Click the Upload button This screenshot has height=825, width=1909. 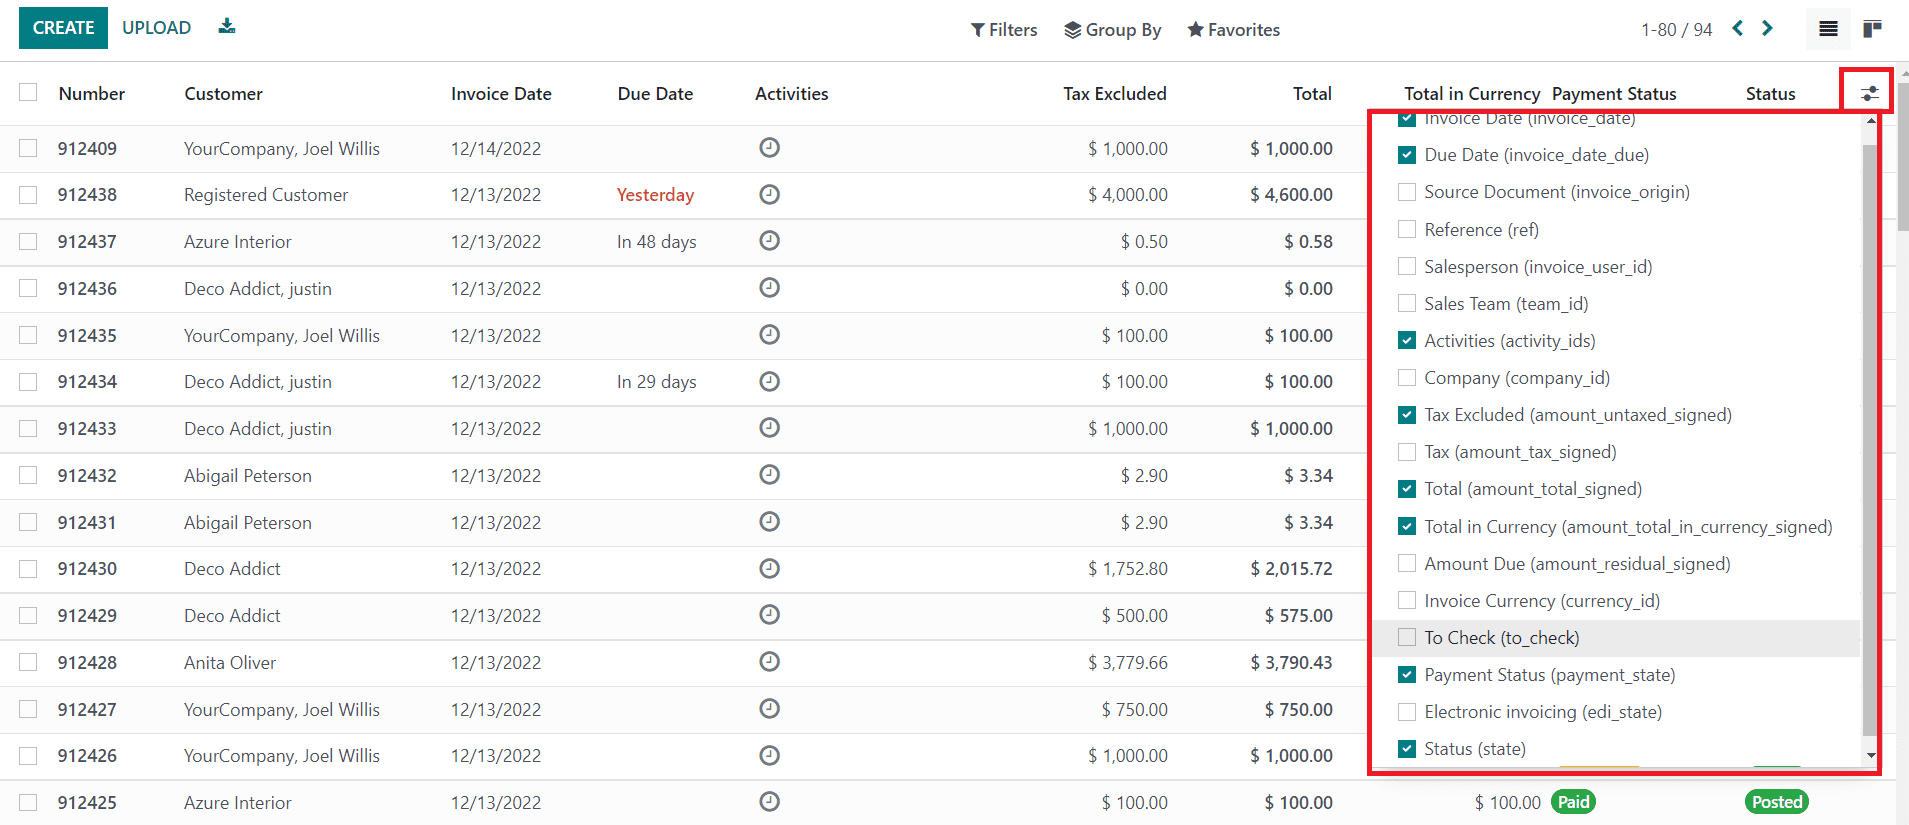(156, 28)
